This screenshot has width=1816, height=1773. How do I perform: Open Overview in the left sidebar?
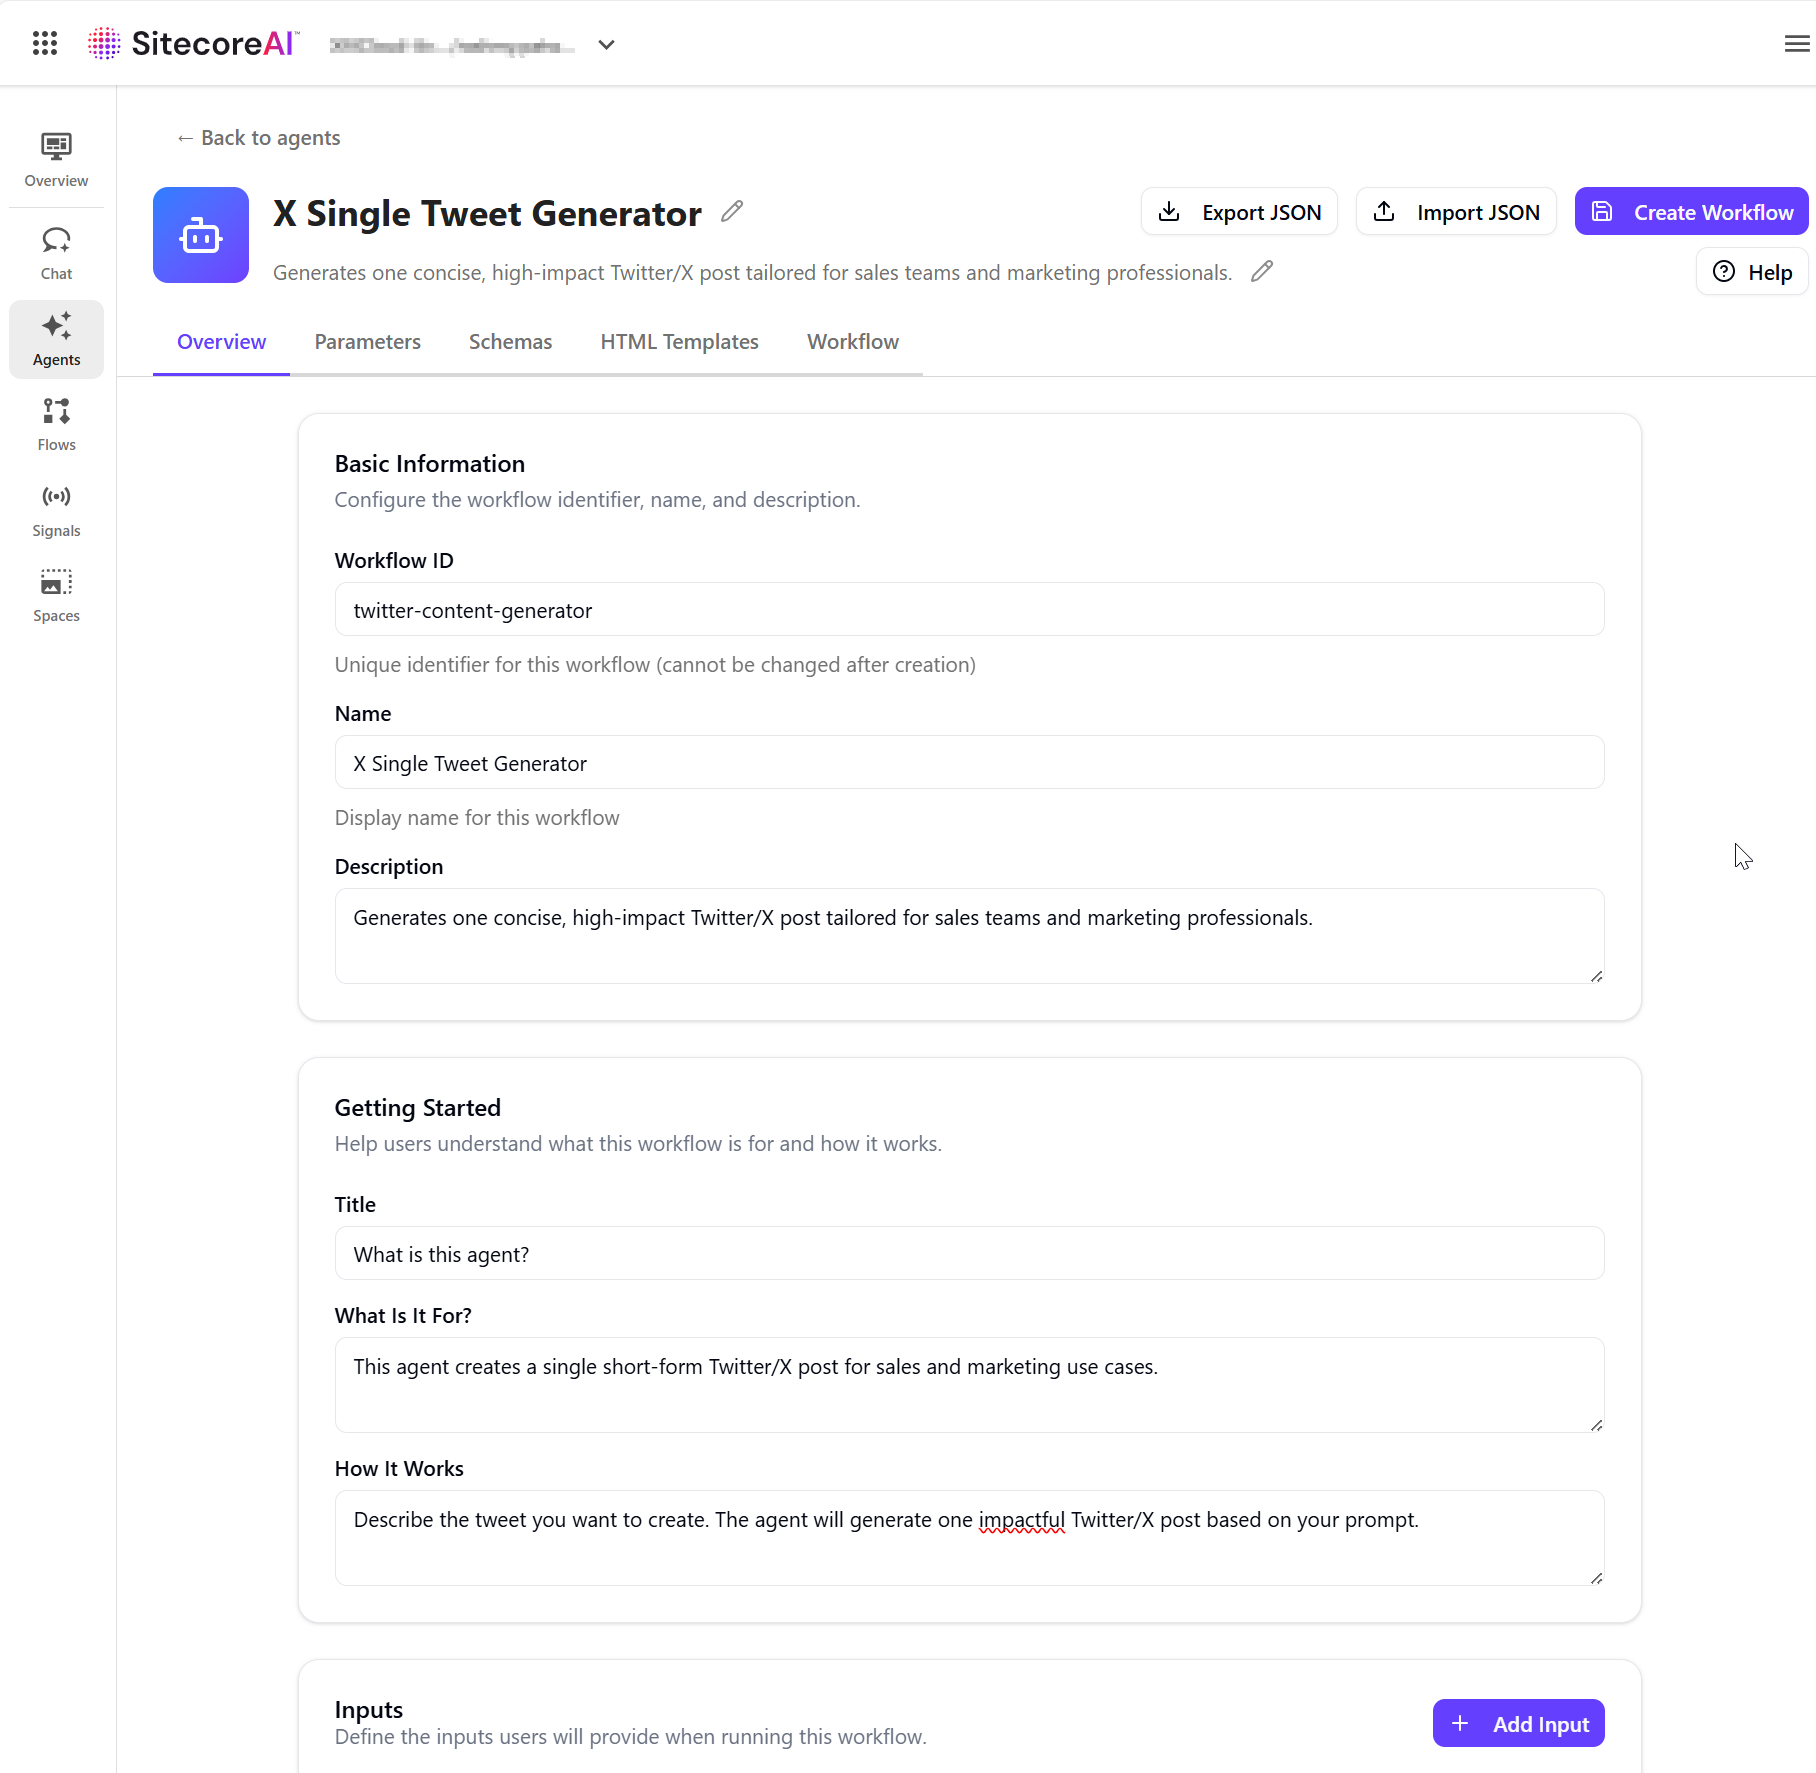tap(56, 159)
